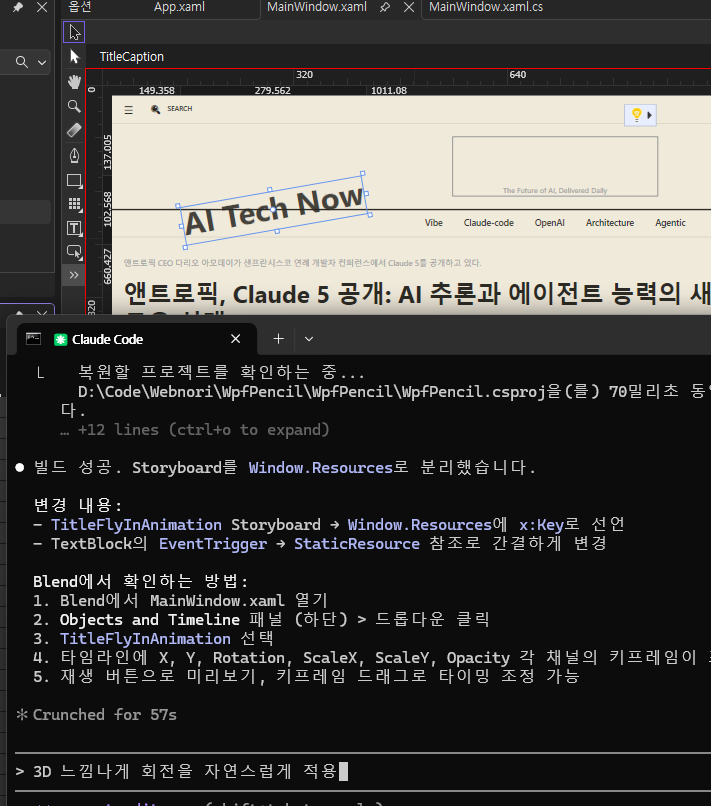Image resolution: width=711 pixels, height=806 pixels.
Task: Switch to the MainWindow.xaml.cs tab
Action: pyautogui.click(x=485, y=8)
